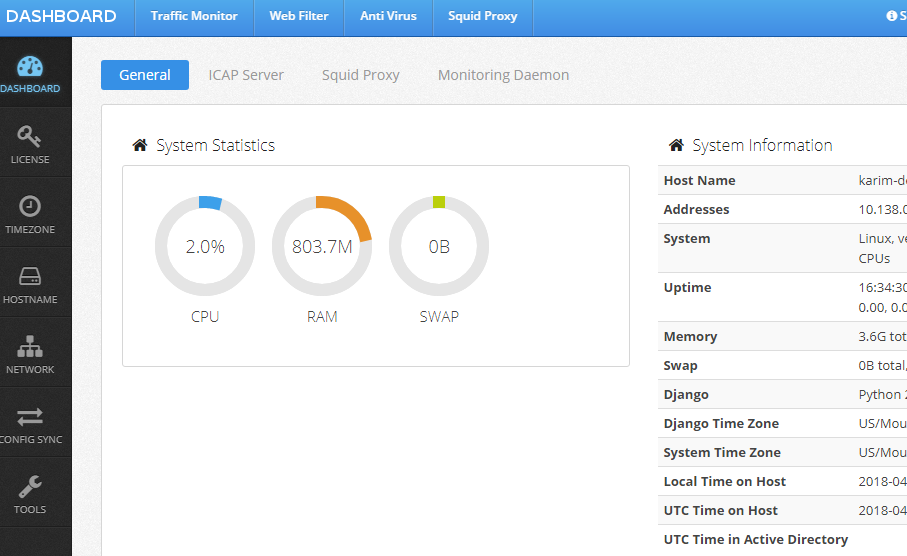Open the Dashboard sidebar icon
The image size is (907, 556).
30,67
